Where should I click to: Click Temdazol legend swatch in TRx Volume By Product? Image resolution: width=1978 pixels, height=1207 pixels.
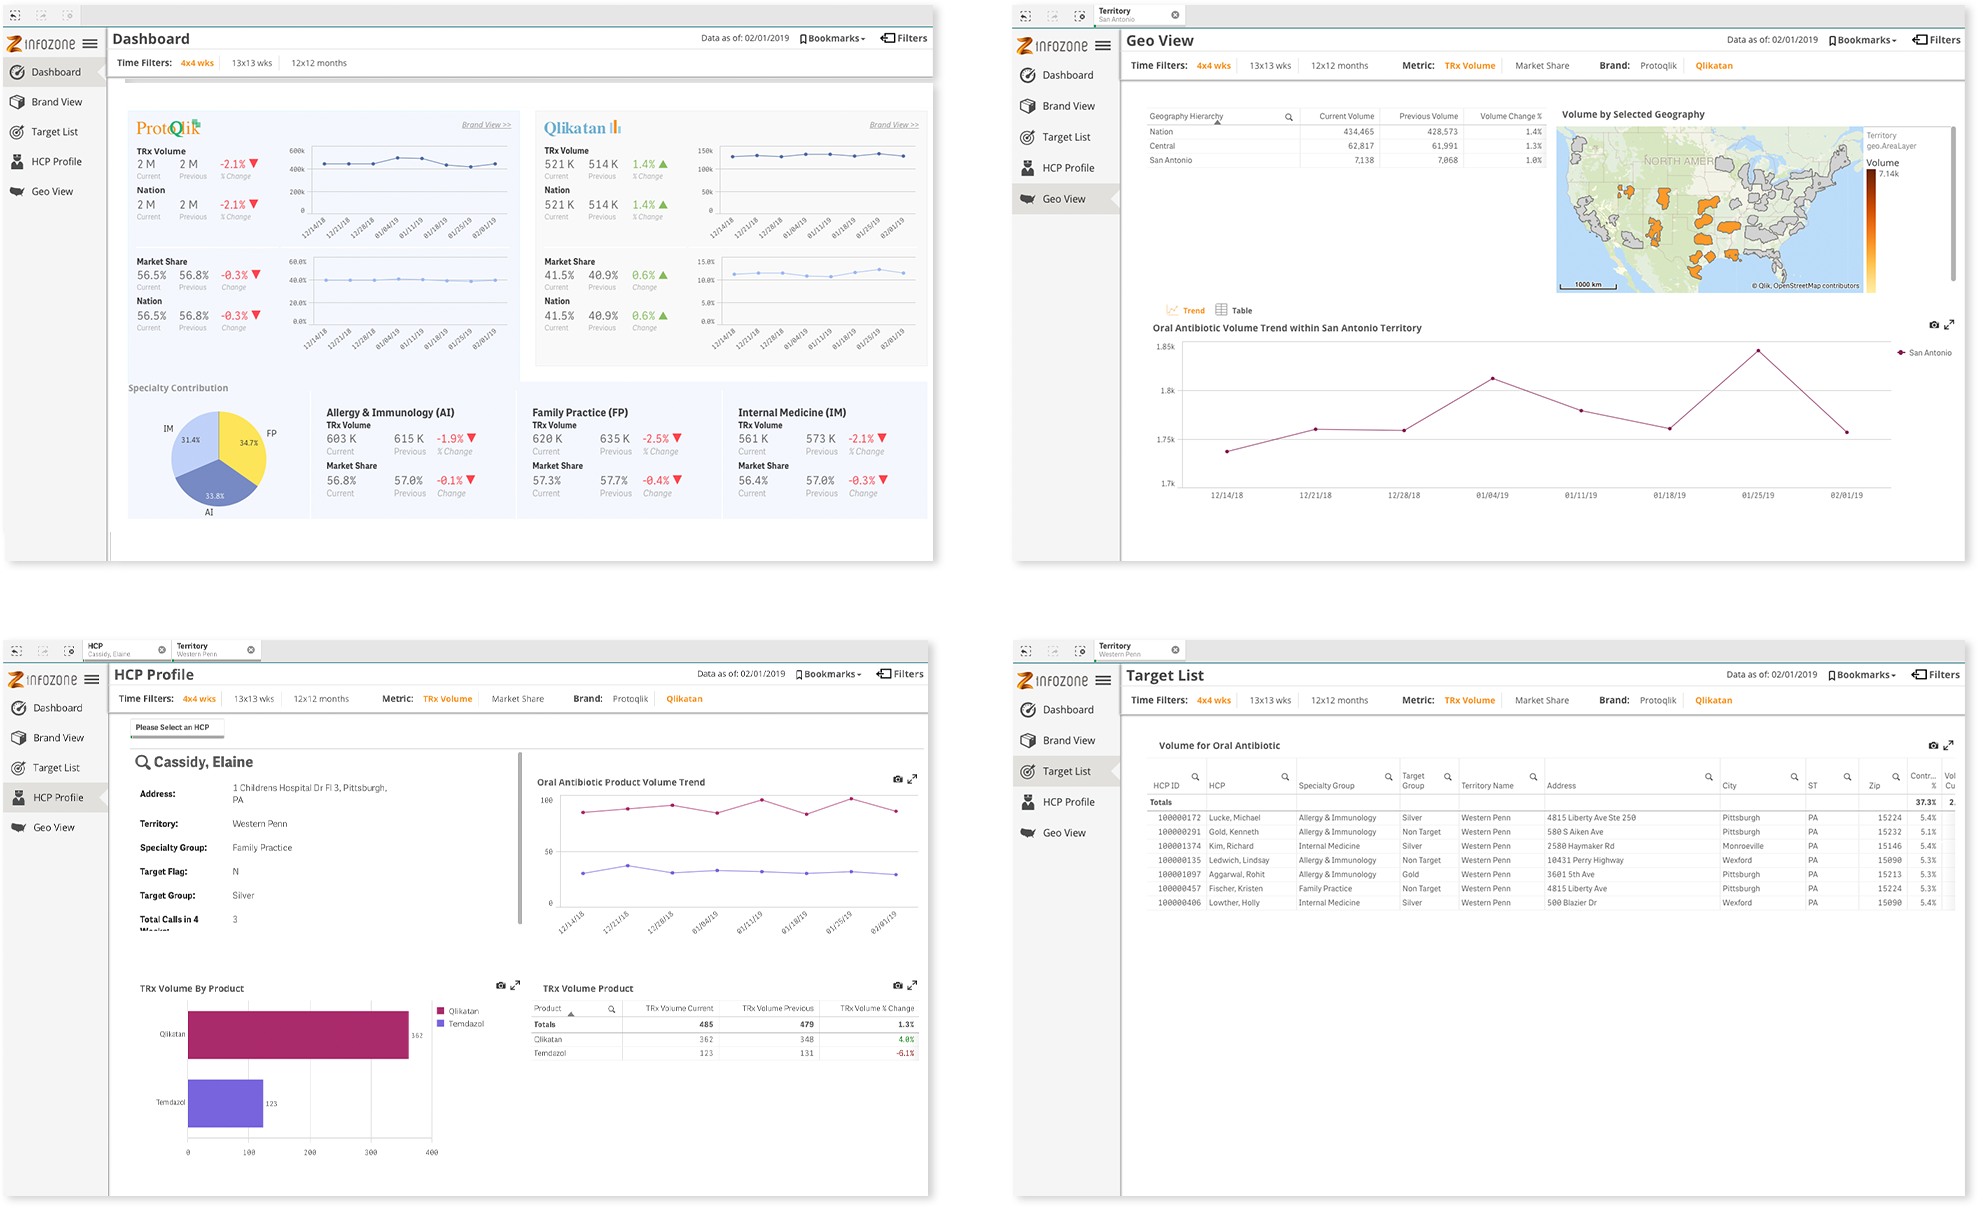(441, 1024)
